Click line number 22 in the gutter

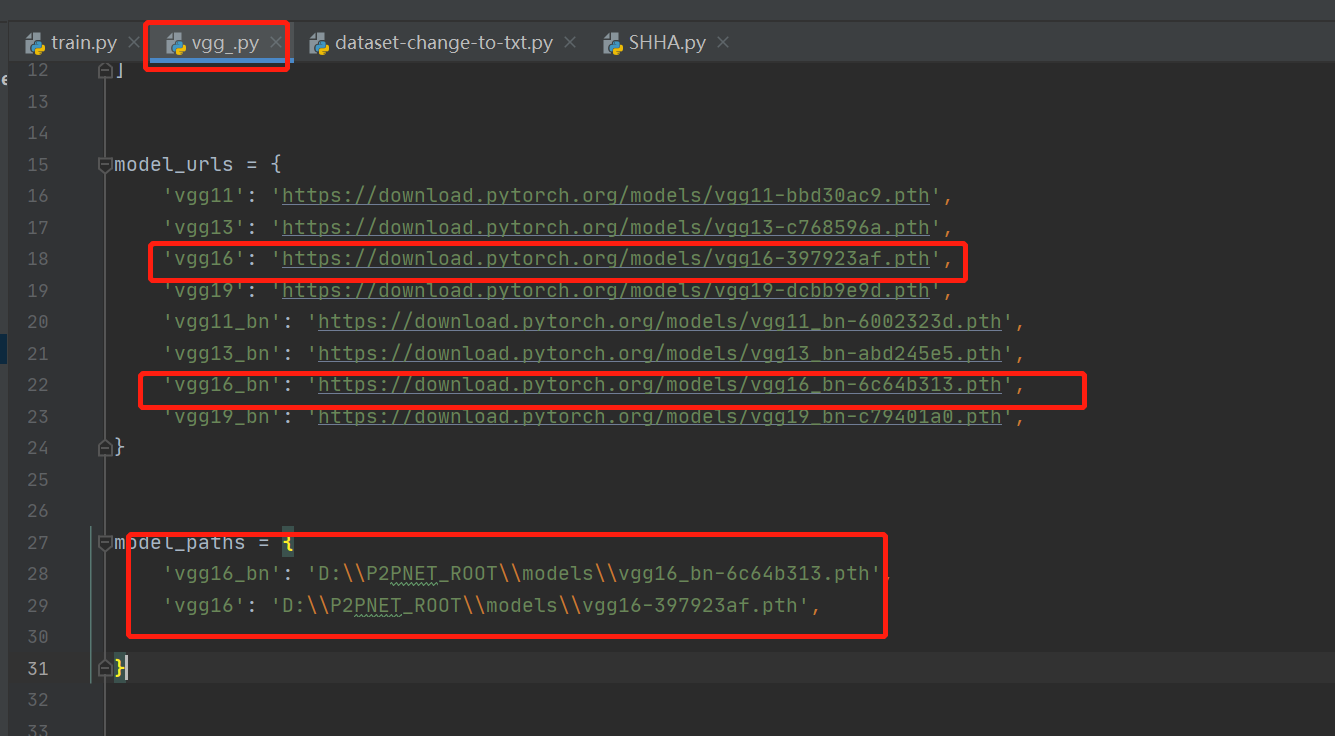[x=37, y=385]
